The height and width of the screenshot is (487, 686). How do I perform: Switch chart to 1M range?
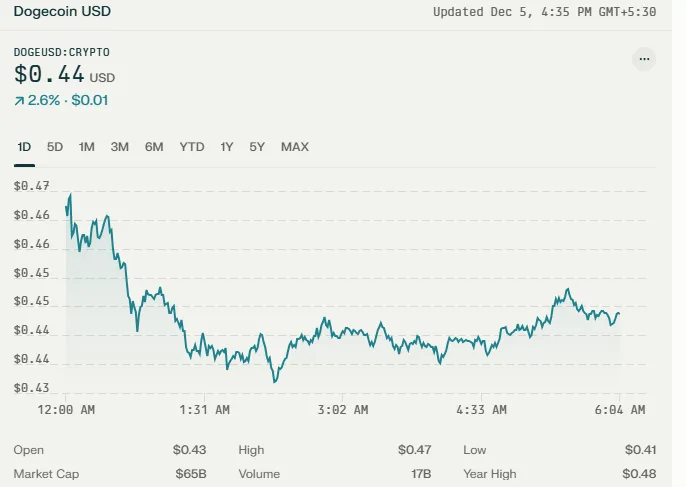point(87,147)
